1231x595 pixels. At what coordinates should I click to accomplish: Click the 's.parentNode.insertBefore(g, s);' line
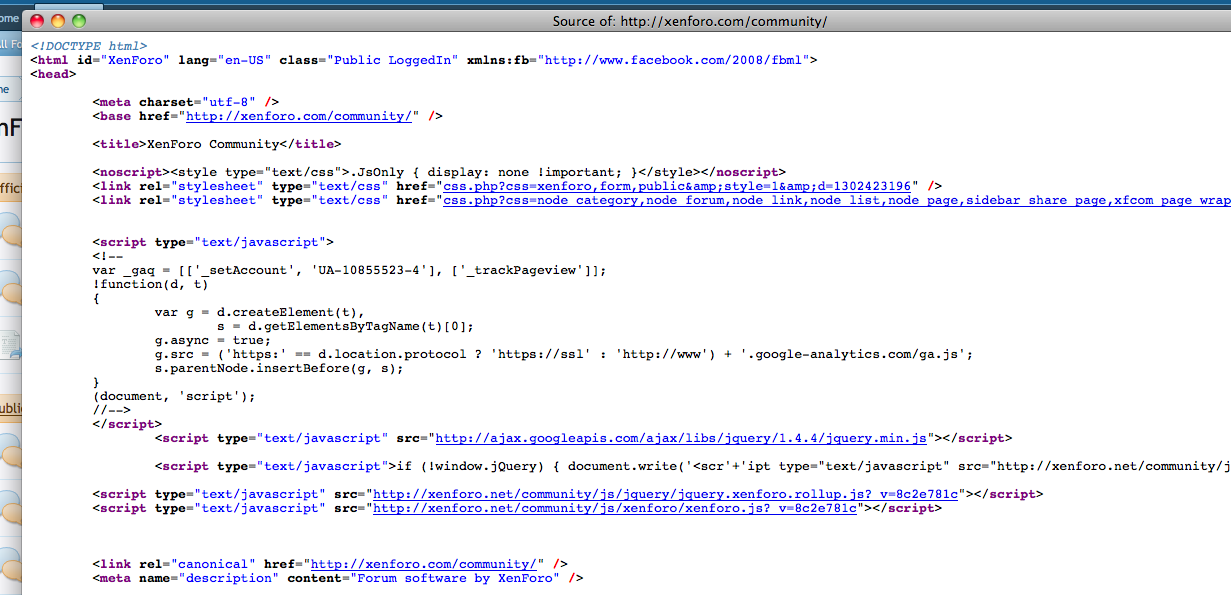pyautogui.click(x=279, y=368)
